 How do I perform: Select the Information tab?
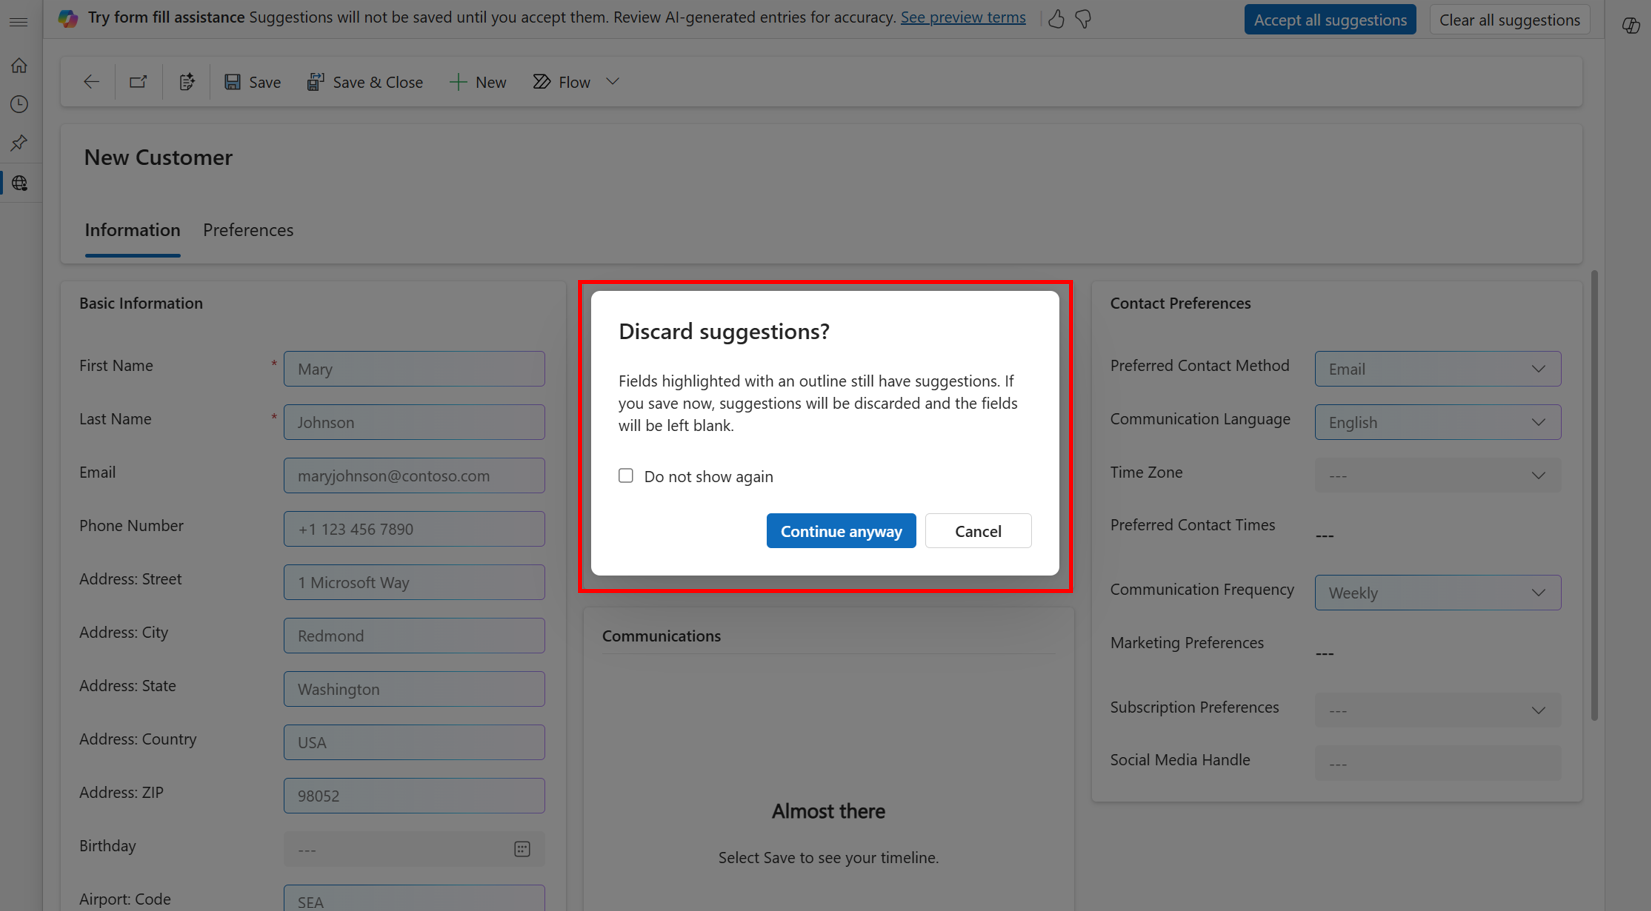click(x=132, y=230)
